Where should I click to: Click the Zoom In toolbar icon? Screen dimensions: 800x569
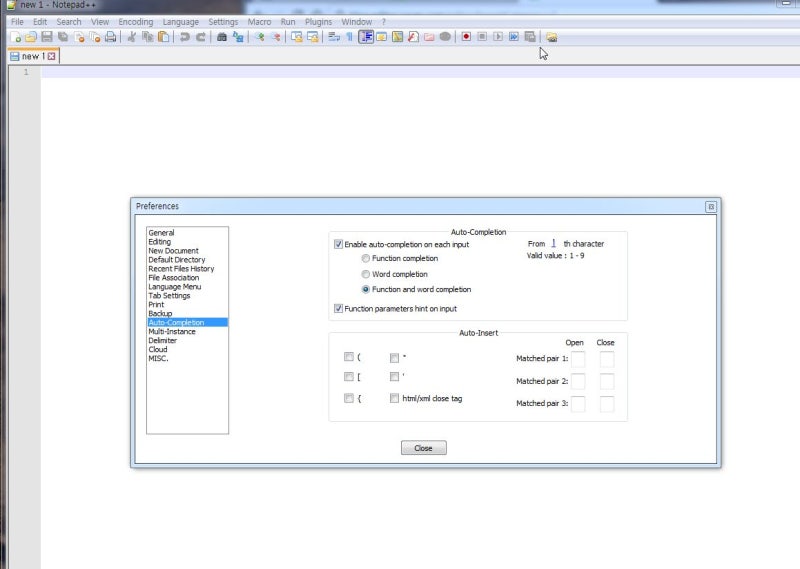pos(260,37)
